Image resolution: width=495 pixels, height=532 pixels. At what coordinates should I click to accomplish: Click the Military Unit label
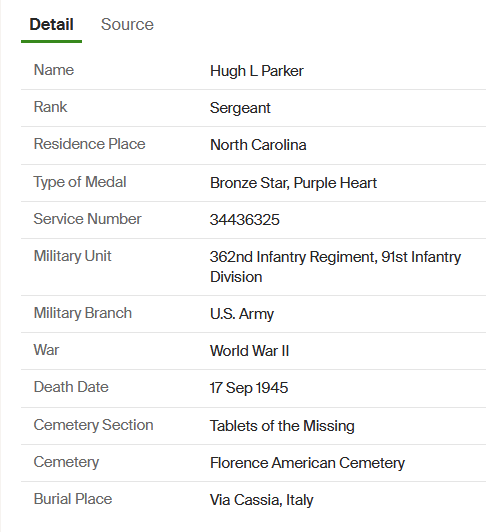coord(72,256)
